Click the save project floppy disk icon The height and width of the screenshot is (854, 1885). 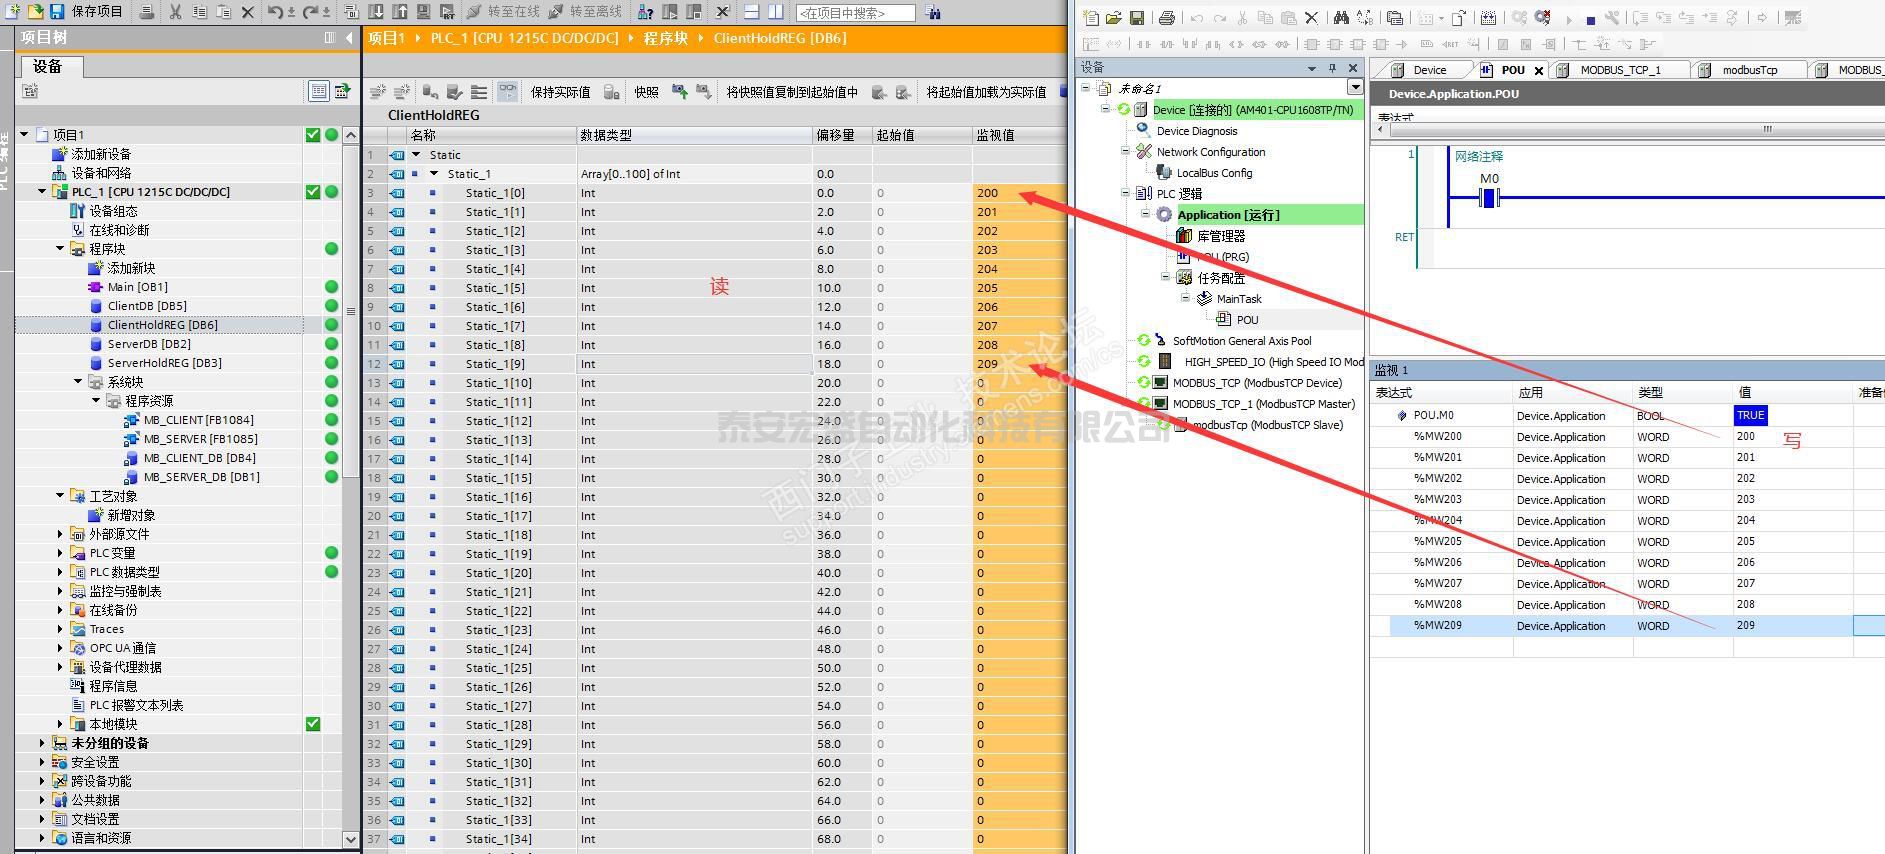click(57, 12)
